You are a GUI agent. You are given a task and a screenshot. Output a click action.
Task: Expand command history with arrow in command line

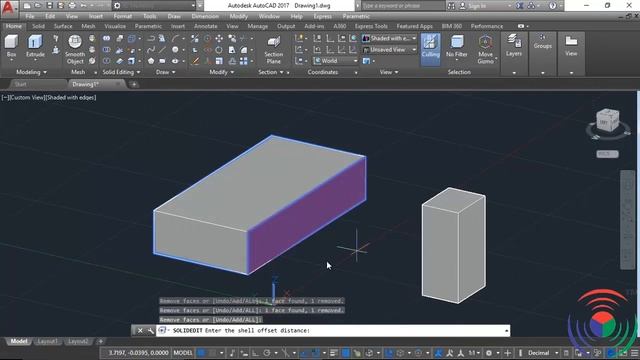tap(507, 331)
